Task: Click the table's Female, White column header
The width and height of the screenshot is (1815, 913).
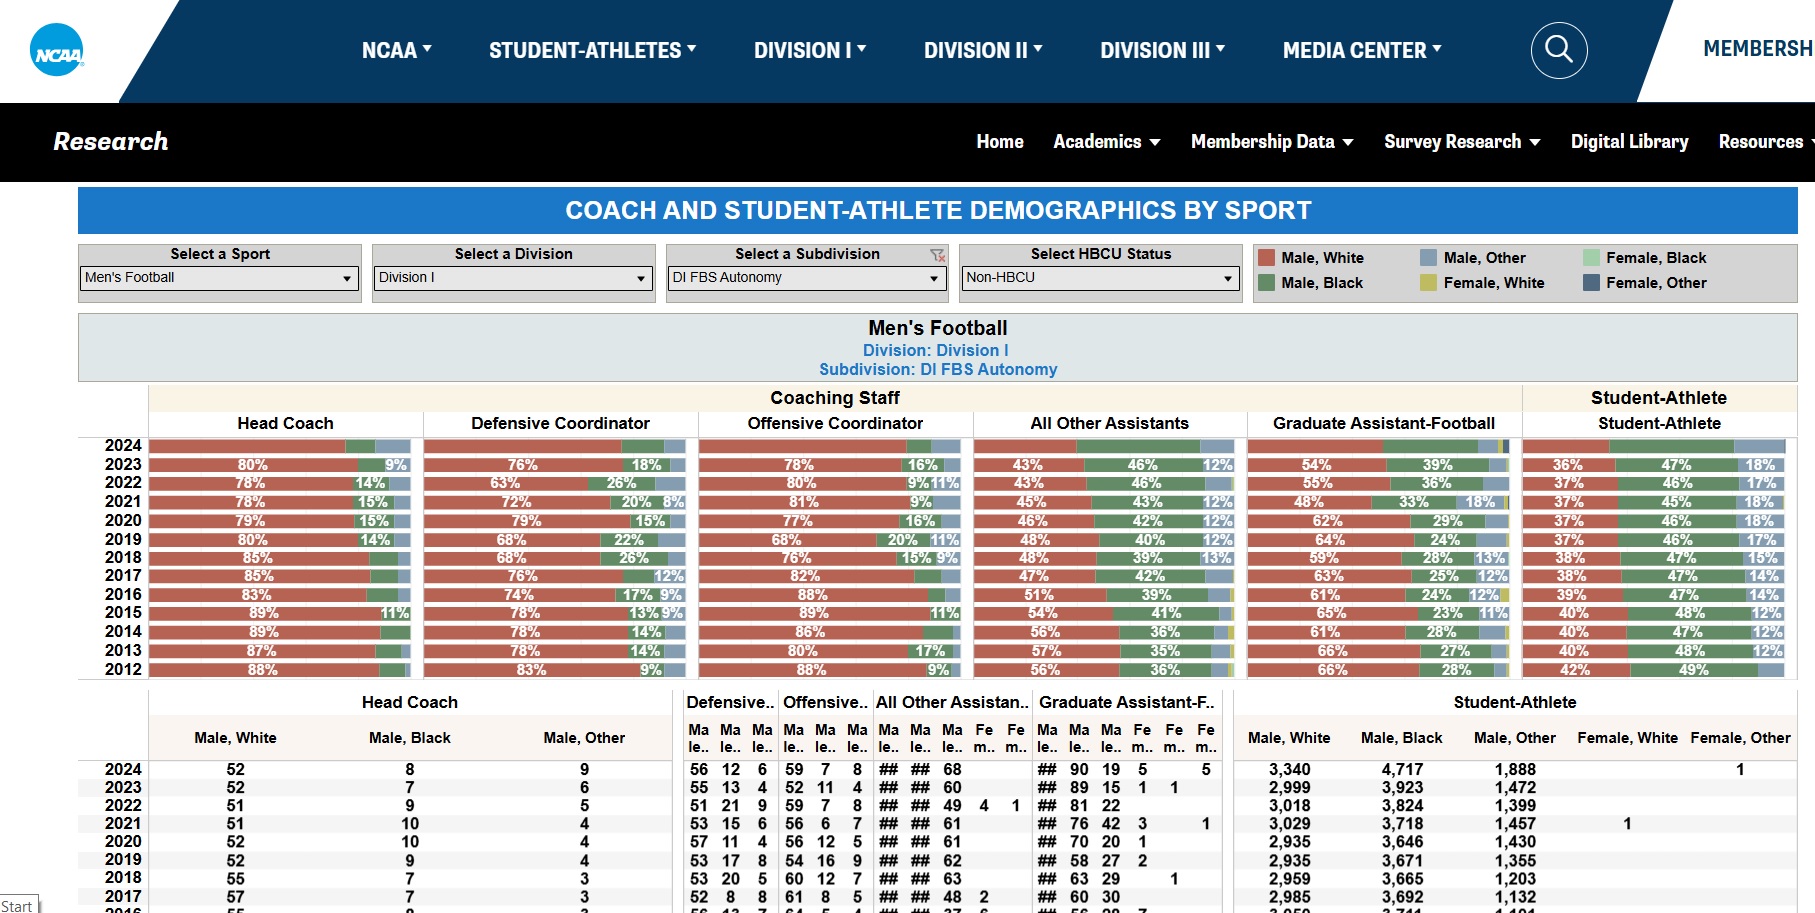Action: [1627, 738]
